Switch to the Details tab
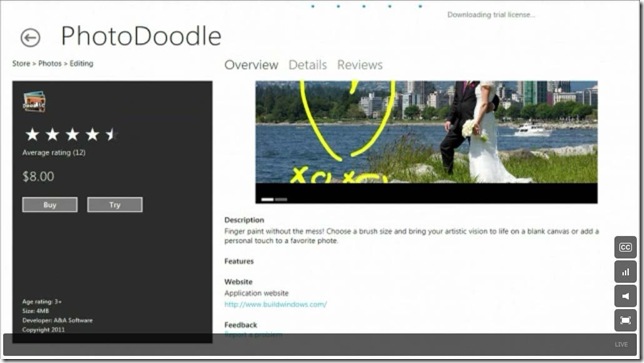Viewport: 644px width, 363px height. click(308, 65)
